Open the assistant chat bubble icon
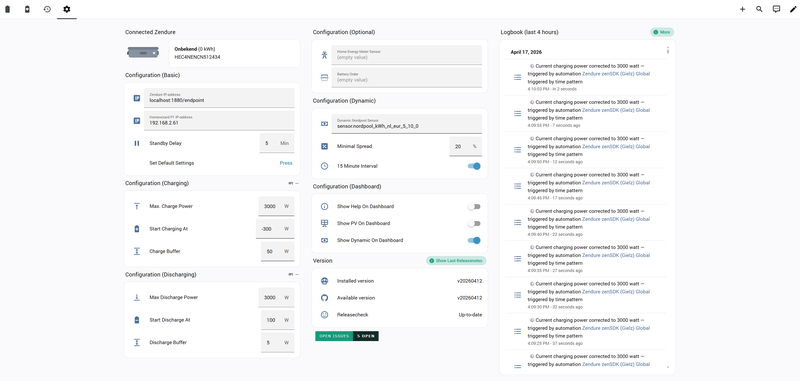Image resolution: width=800 pixels, height=381 pixels. (777, 9)
